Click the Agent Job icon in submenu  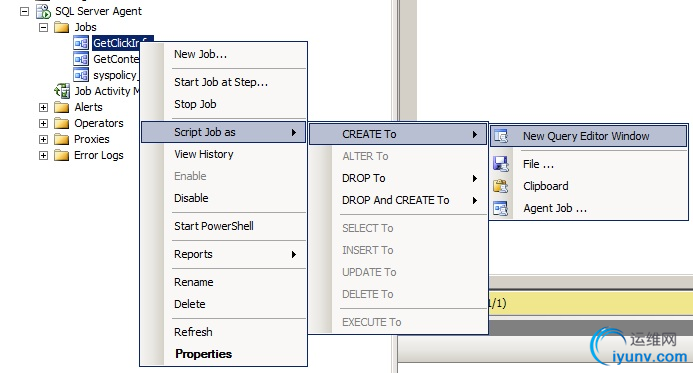(x=501, y=208)
